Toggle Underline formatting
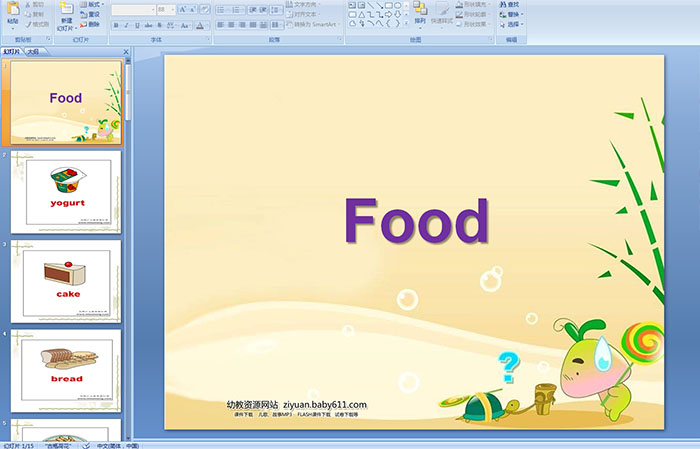Image resolution: width=700 pixels, height=449 pixels. click(x=137, y=25)
